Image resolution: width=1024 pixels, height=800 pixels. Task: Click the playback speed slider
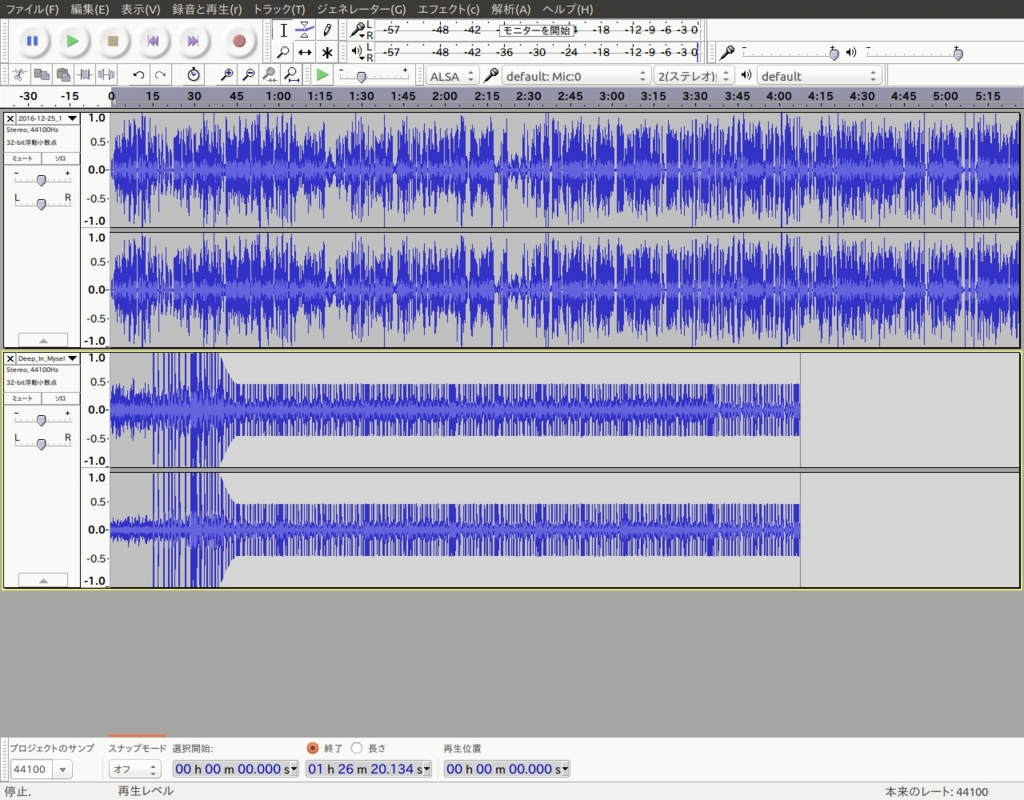click(x=374, y=75)
